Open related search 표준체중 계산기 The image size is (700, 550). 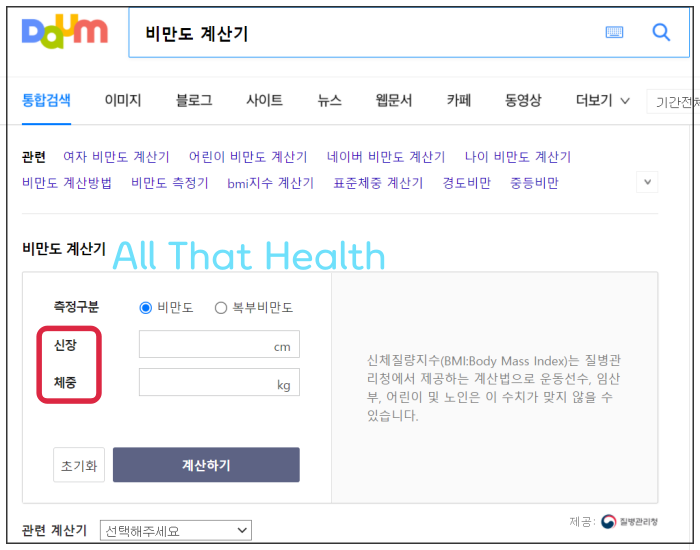pos(378,183)
